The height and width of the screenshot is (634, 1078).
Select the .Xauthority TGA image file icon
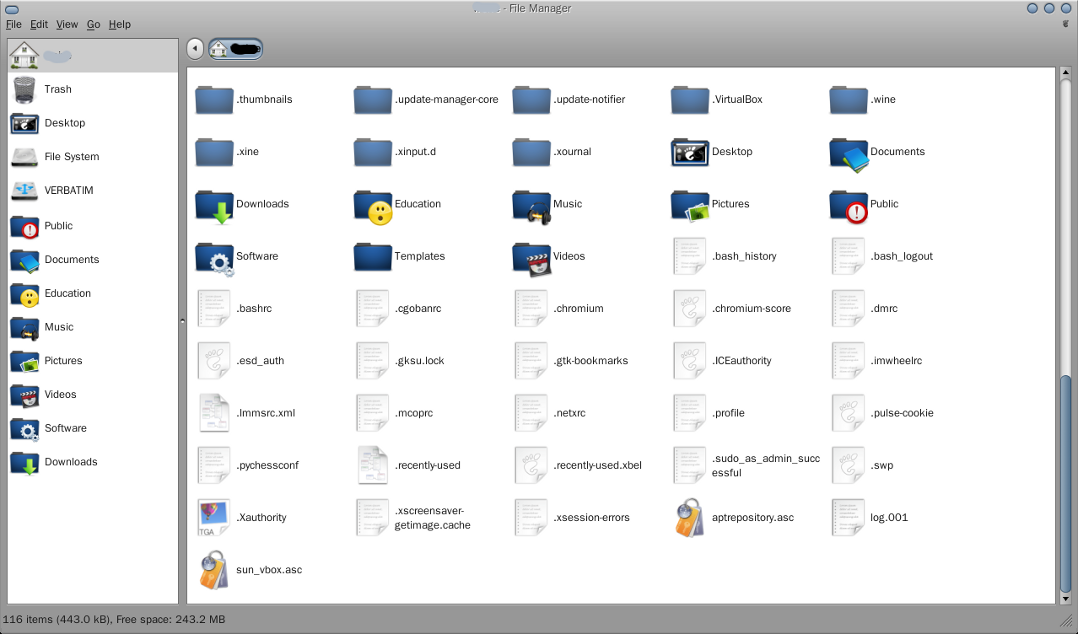[x=214, y=518]
